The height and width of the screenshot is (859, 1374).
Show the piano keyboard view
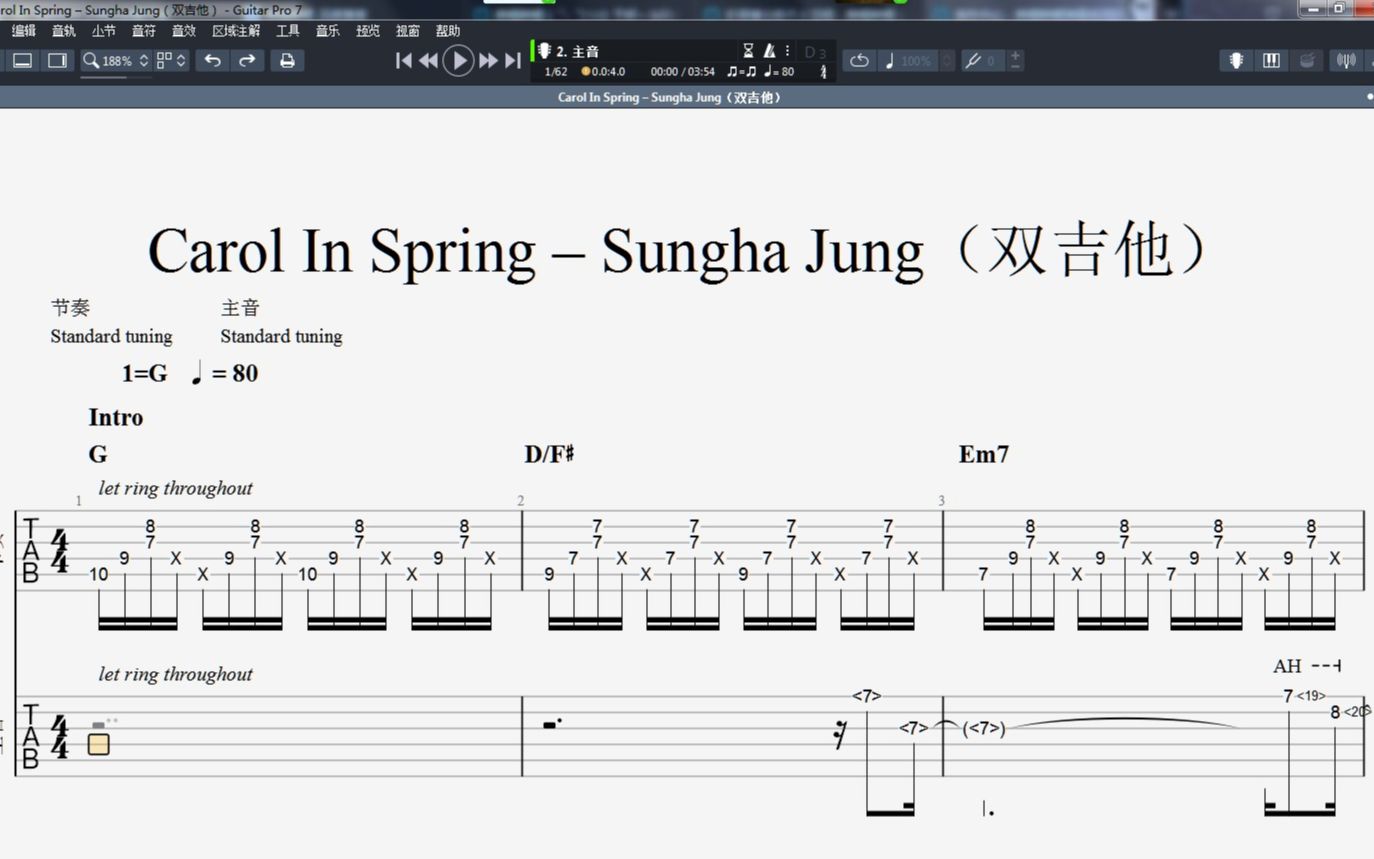coord(1271,61)
